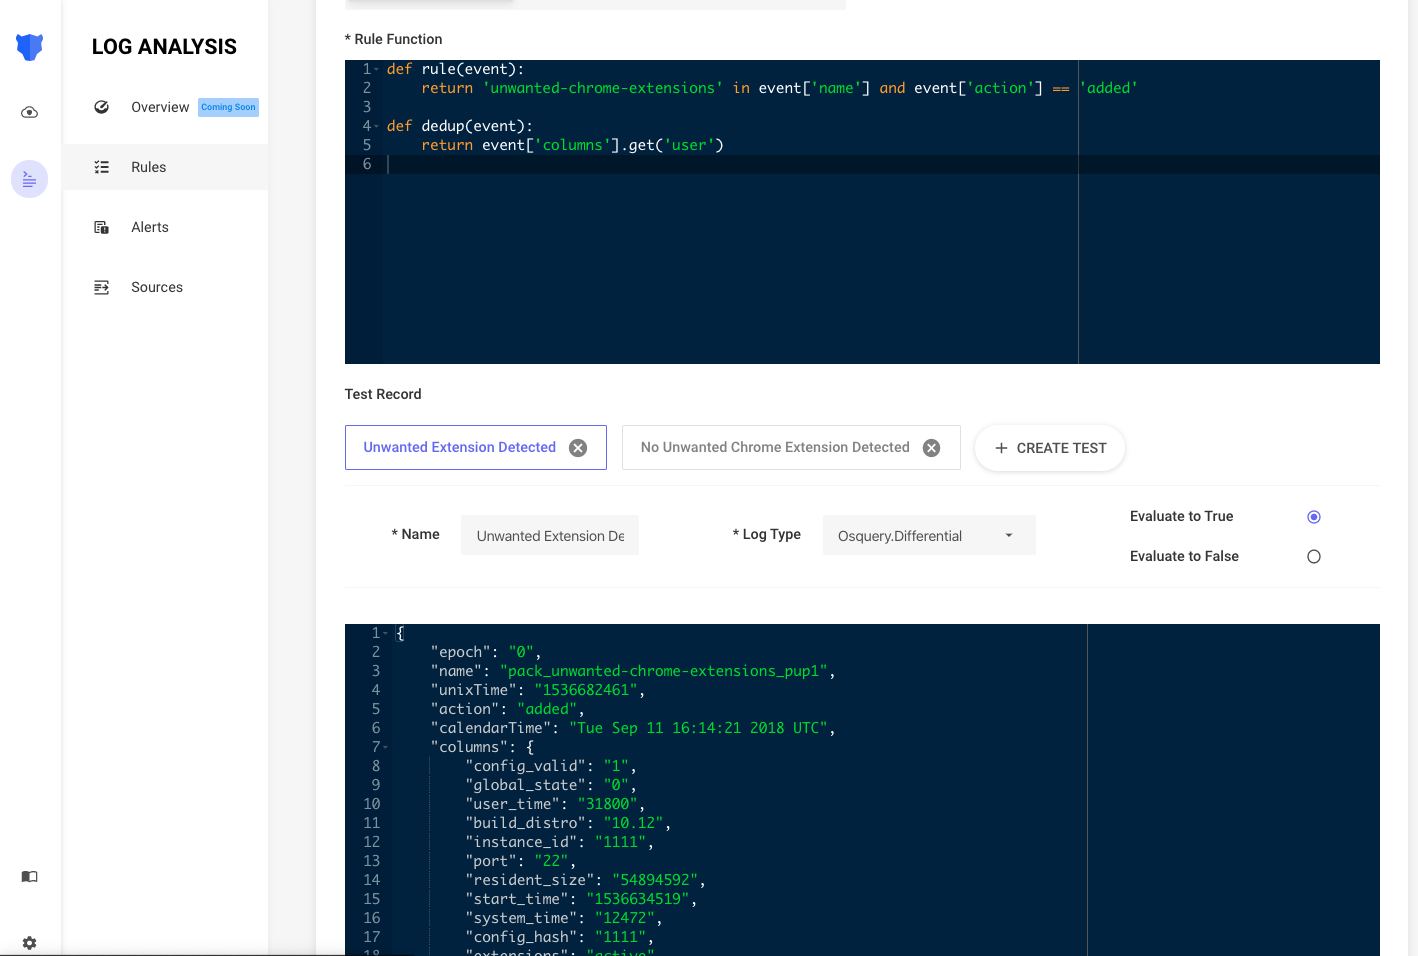The height and width of the screenshot is (956, 1418).
Task: Click the Test Record label
Action: 383,394
